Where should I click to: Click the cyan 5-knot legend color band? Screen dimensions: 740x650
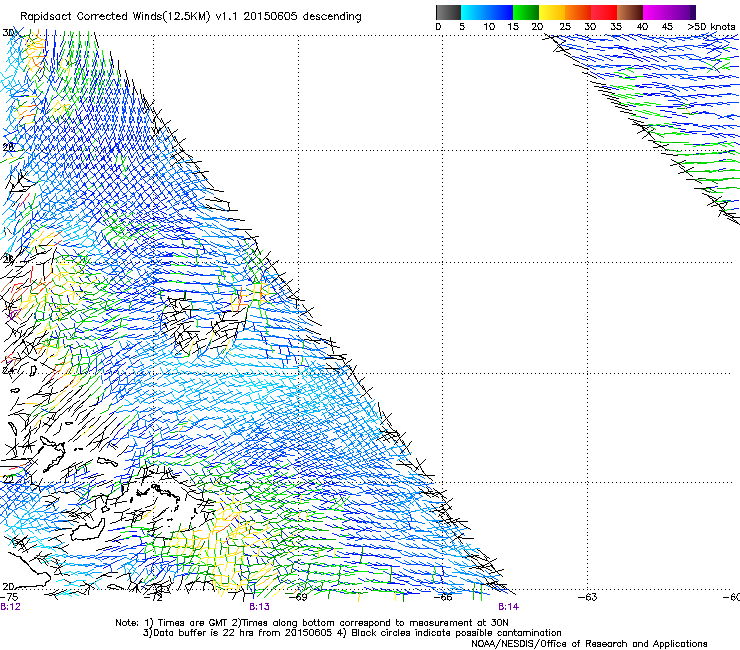click(x=473, y=12)
